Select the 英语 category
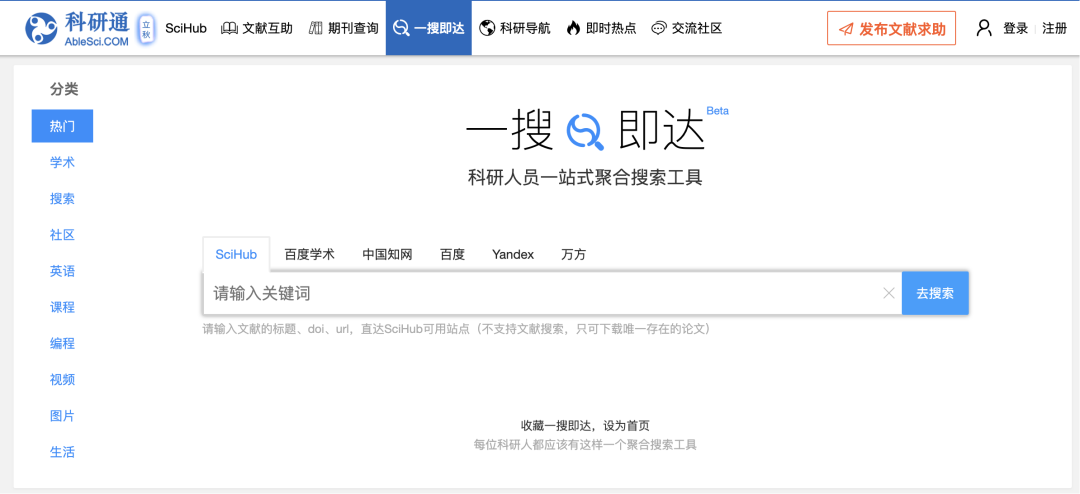 tap(62, 271)
